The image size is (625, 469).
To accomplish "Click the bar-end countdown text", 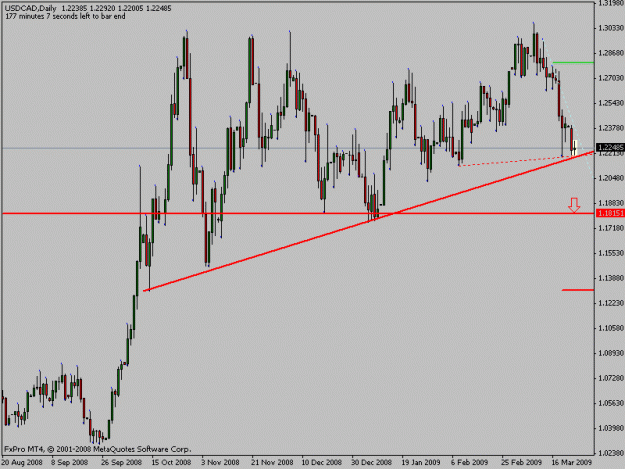I will [65, 16].
